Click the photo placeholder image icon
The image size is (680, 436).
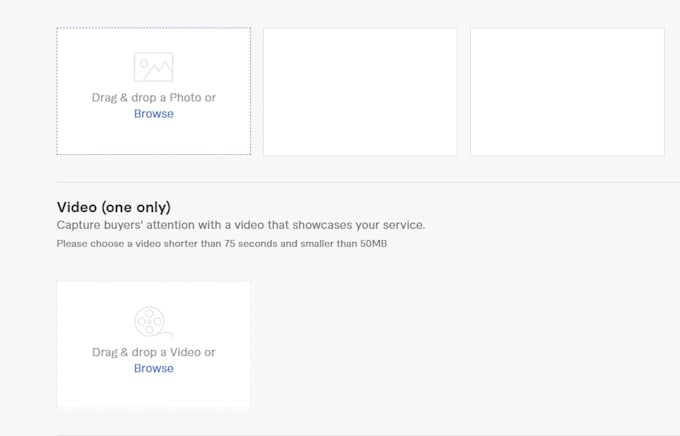[154, 67]
